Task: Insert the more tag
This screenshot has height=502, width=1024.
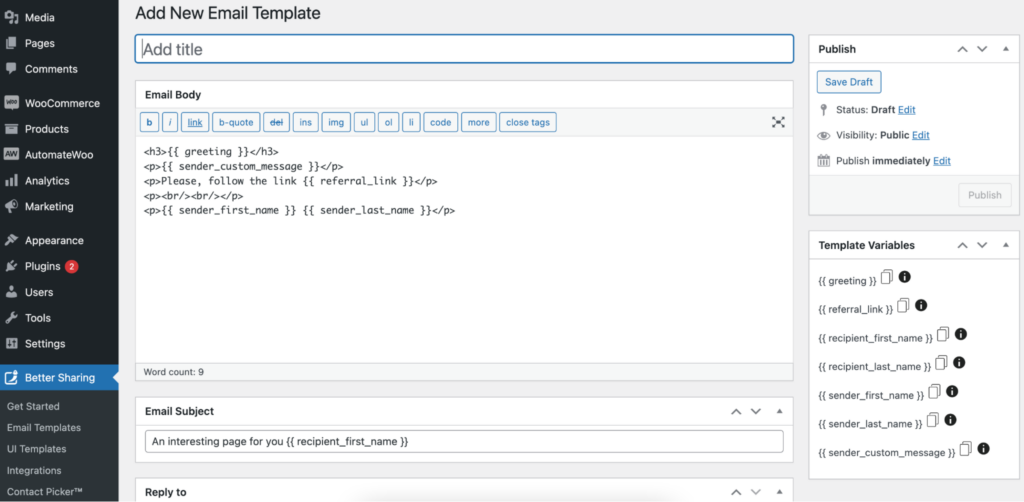Action: click(x=479, y=122)
